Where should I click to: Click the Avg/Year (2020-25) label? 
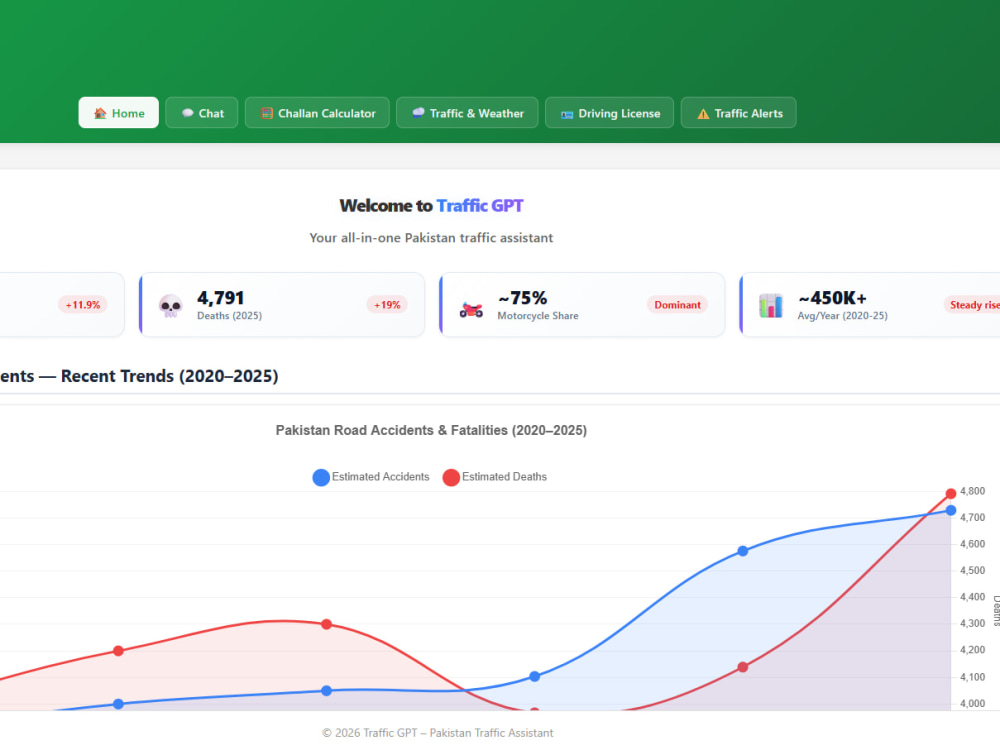(842, 316)
